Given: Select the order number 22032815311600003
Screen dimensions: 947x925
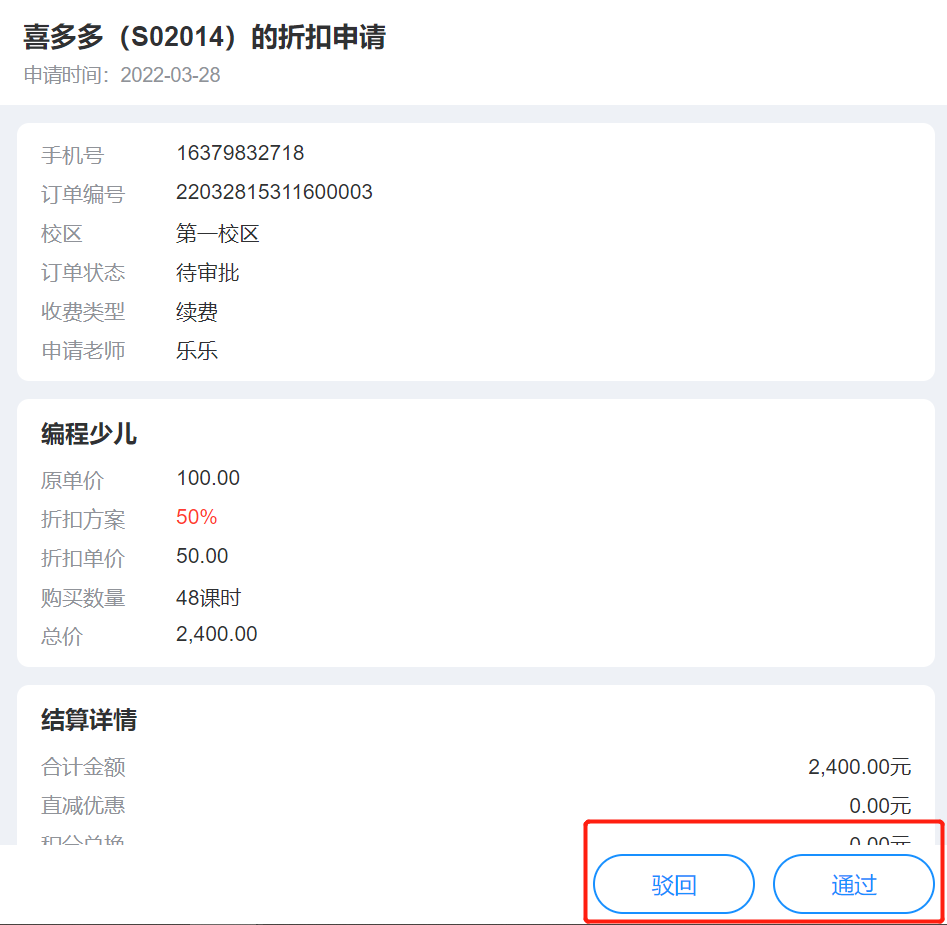Looking at the screenshot, I should coord(274,192).
